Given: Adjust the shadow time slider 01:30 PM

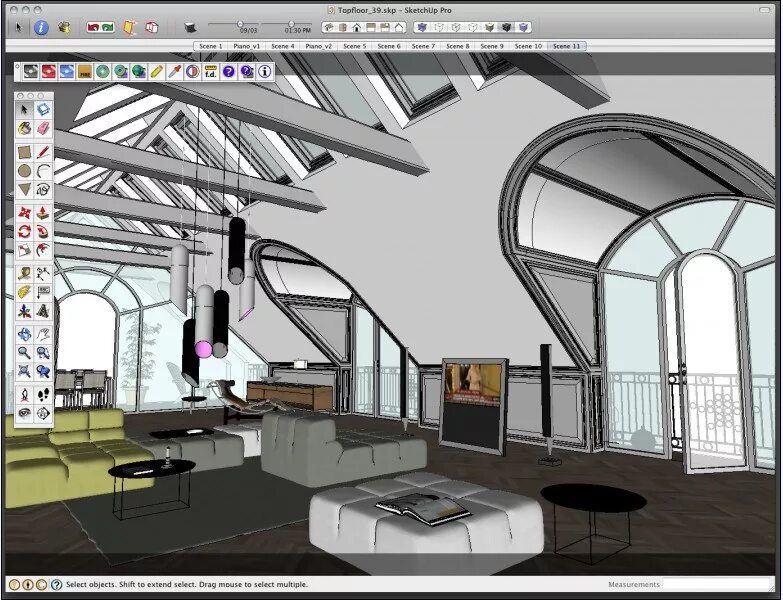Looking at the screenshot, I should click(291, 24).
